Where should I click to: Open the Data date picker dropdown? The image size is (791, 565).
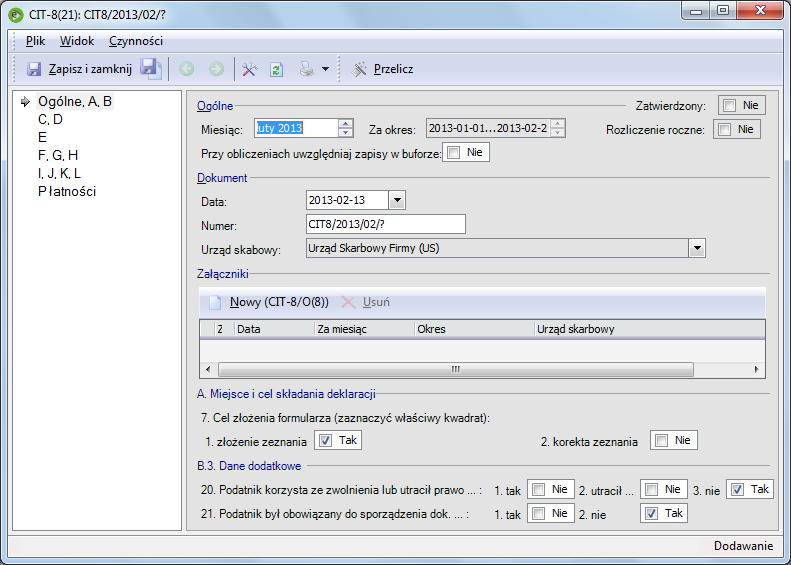tap(397, 200)
